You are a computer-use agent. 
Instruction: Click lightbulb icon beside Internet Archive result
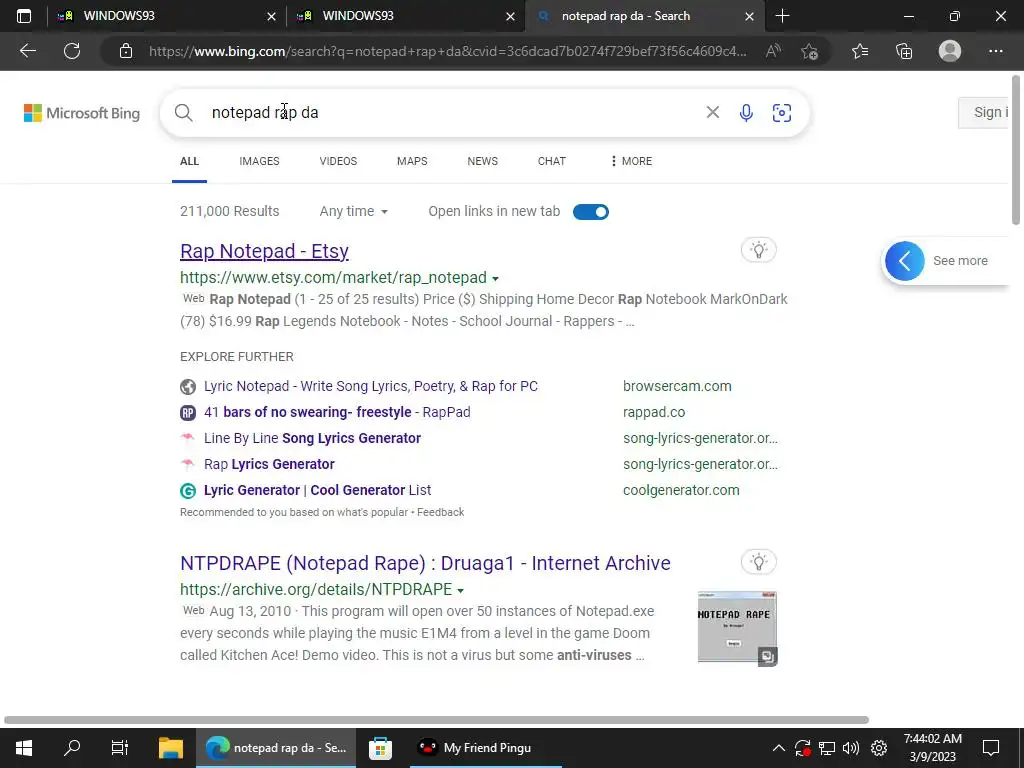click(758, 562)
